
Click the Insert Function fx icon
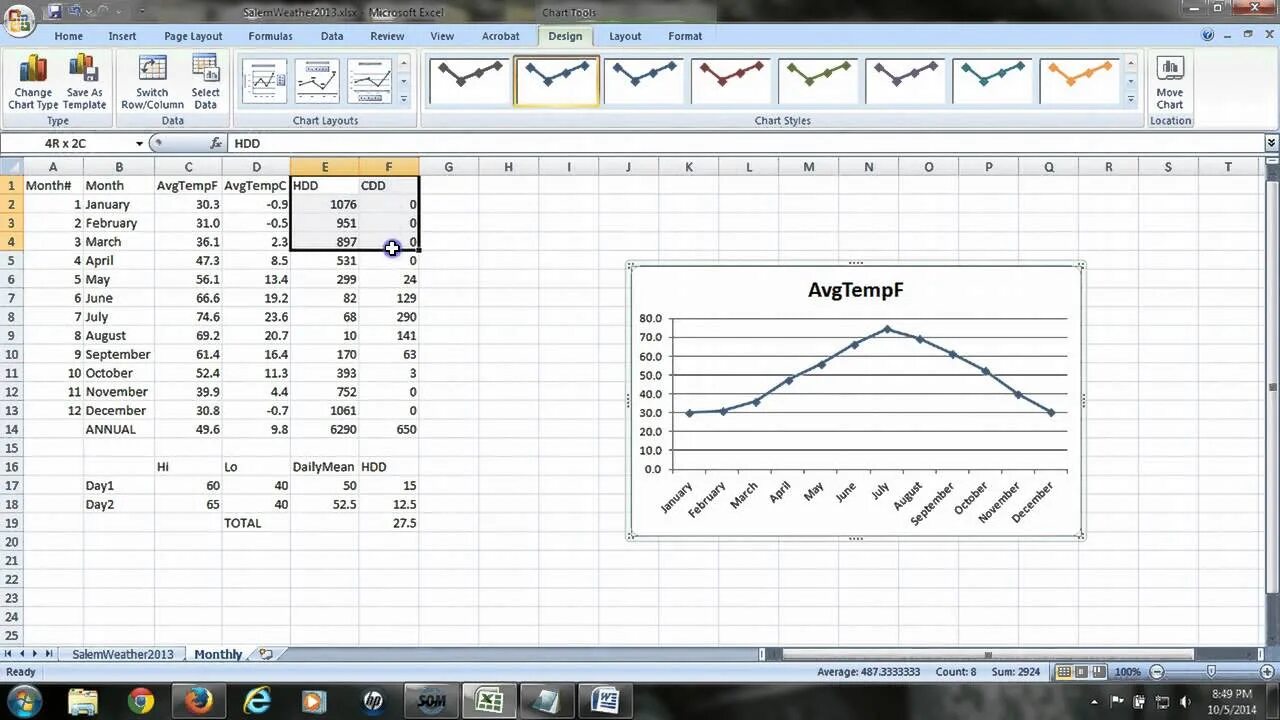tap(216, 144)
